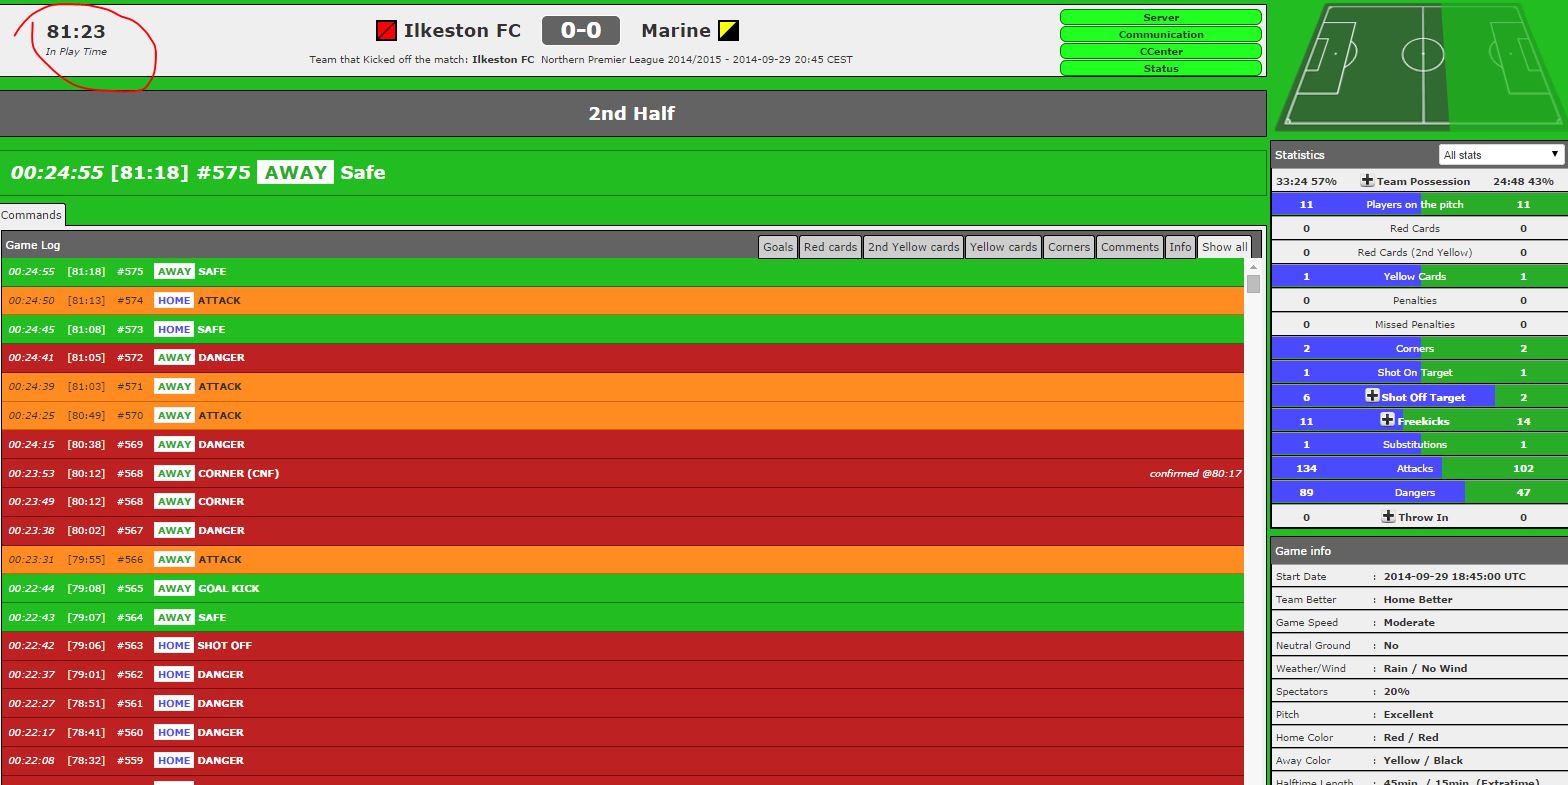The width and height of the screenshot is (1568, 785).
Task: Click the Communication status button
Action: pyautogui.click(x=1161, y=34)
